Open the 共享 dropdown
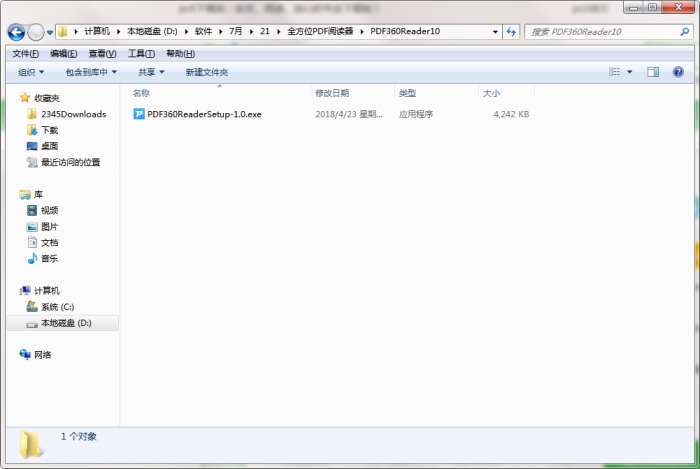Viewport: 700px width, 469px height. (151, 72)
